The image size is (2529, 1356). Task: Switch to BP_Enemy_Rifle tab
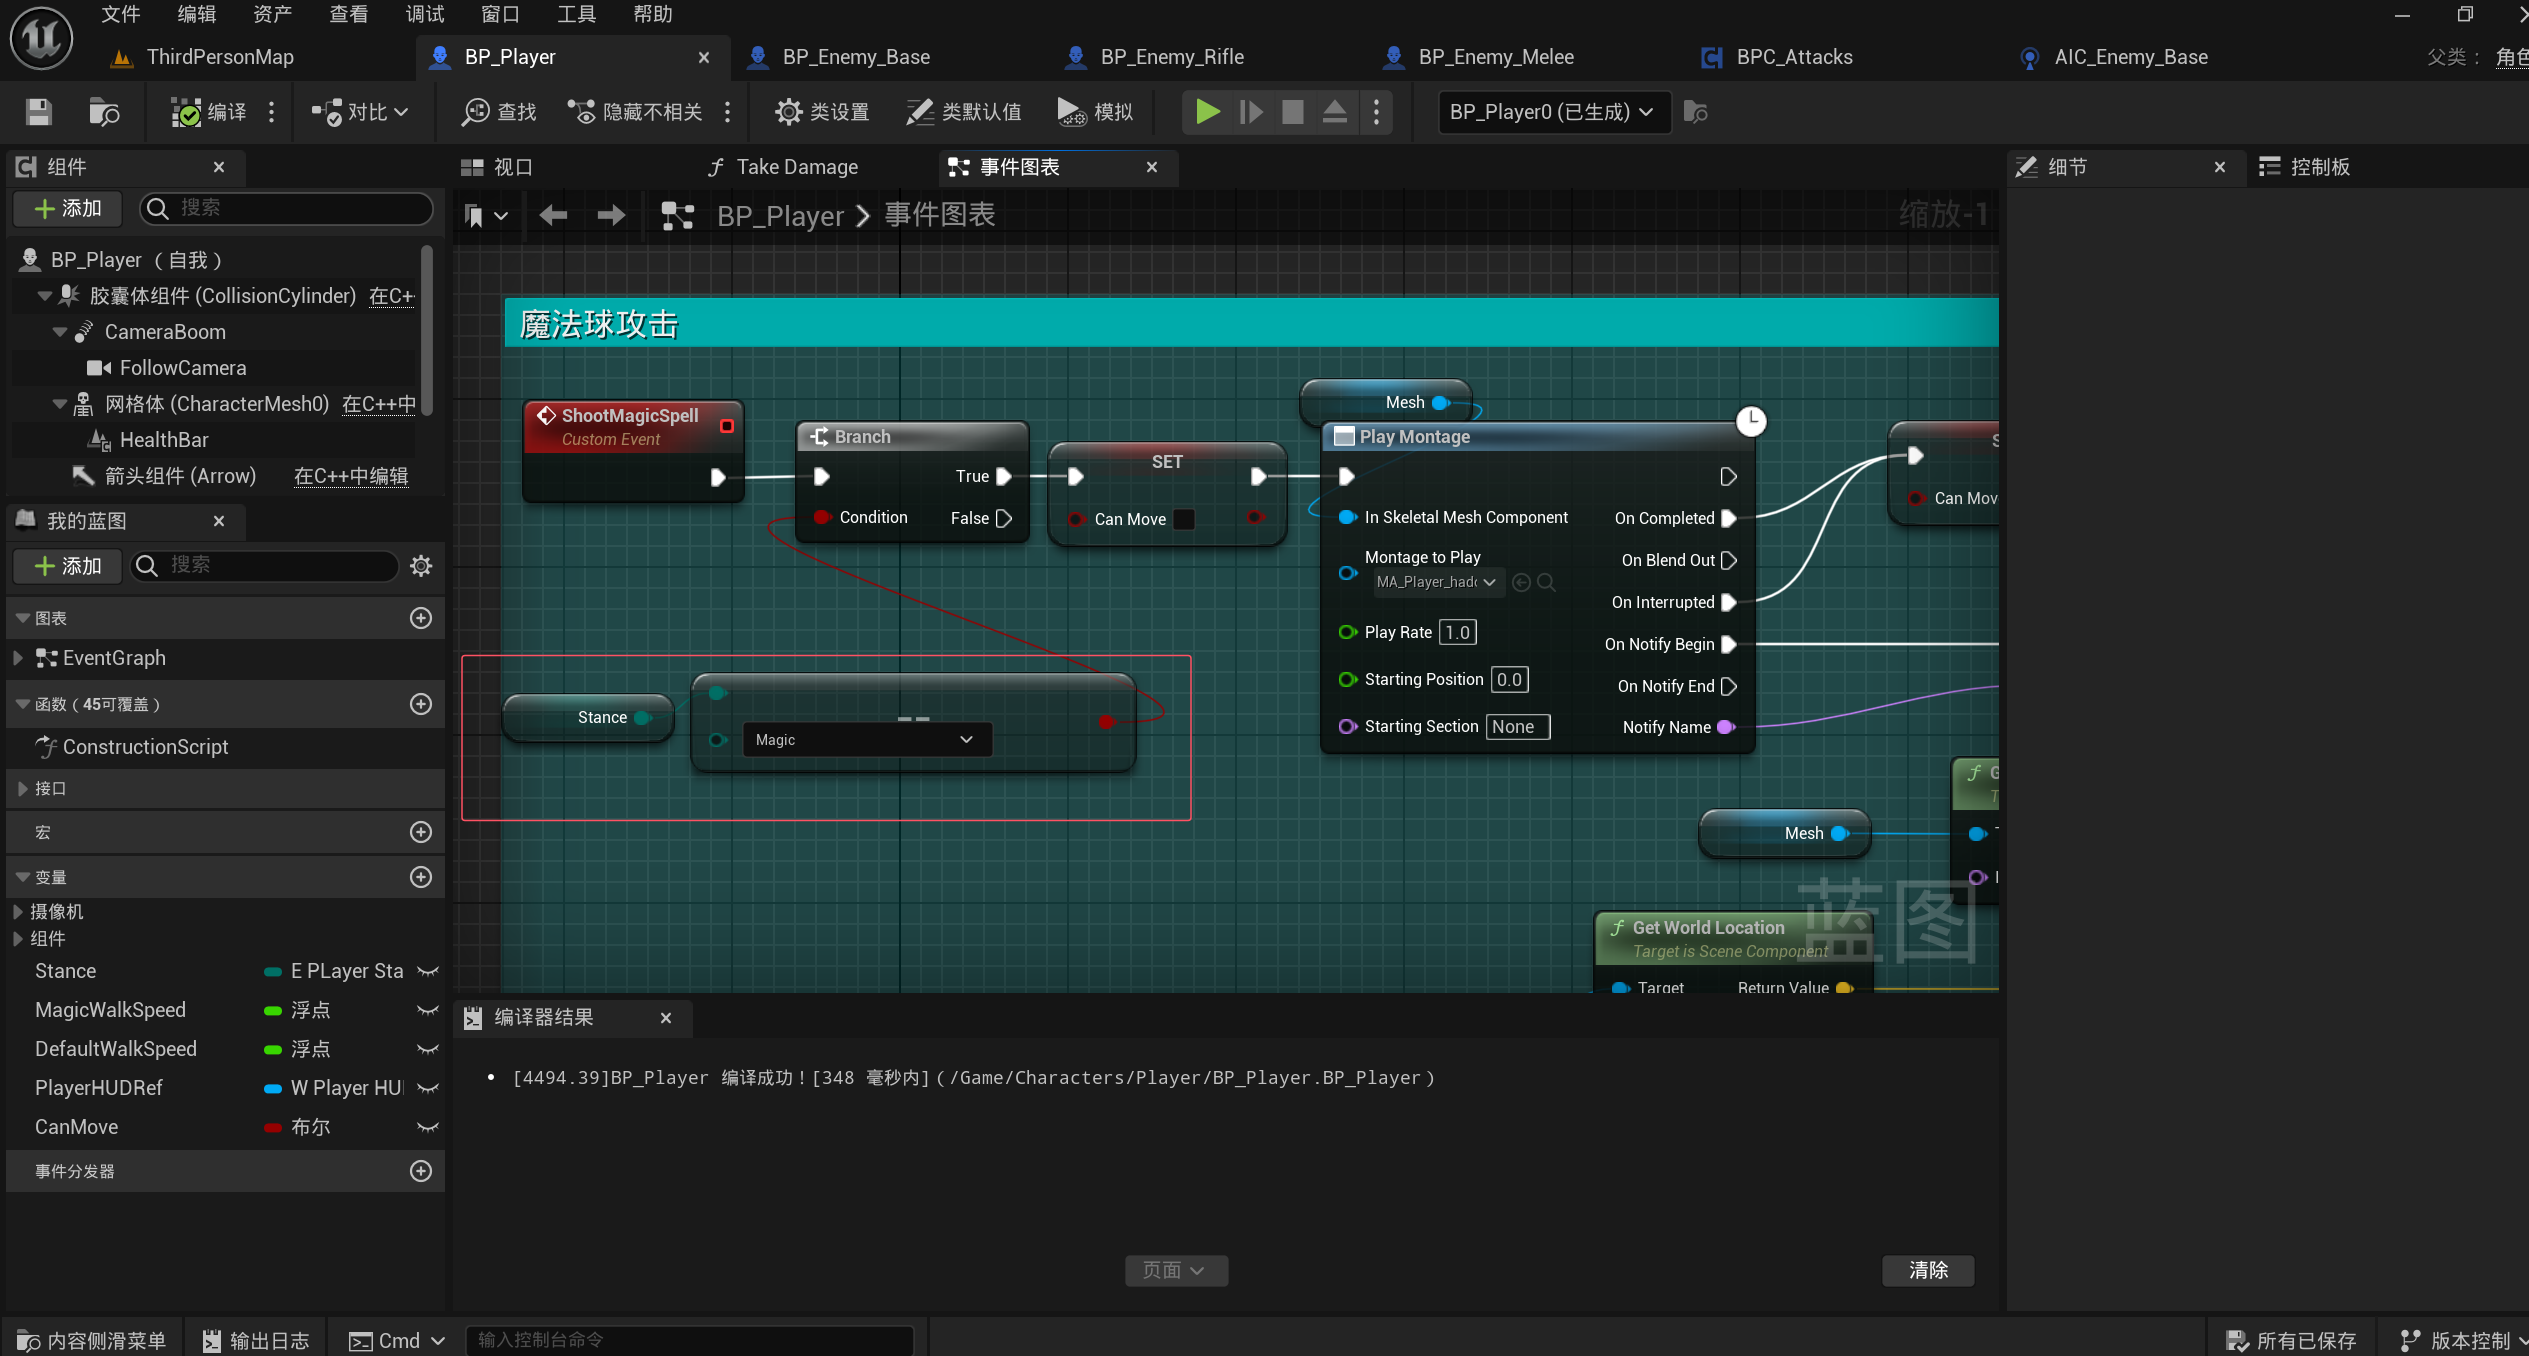[x=1172, y=57]
